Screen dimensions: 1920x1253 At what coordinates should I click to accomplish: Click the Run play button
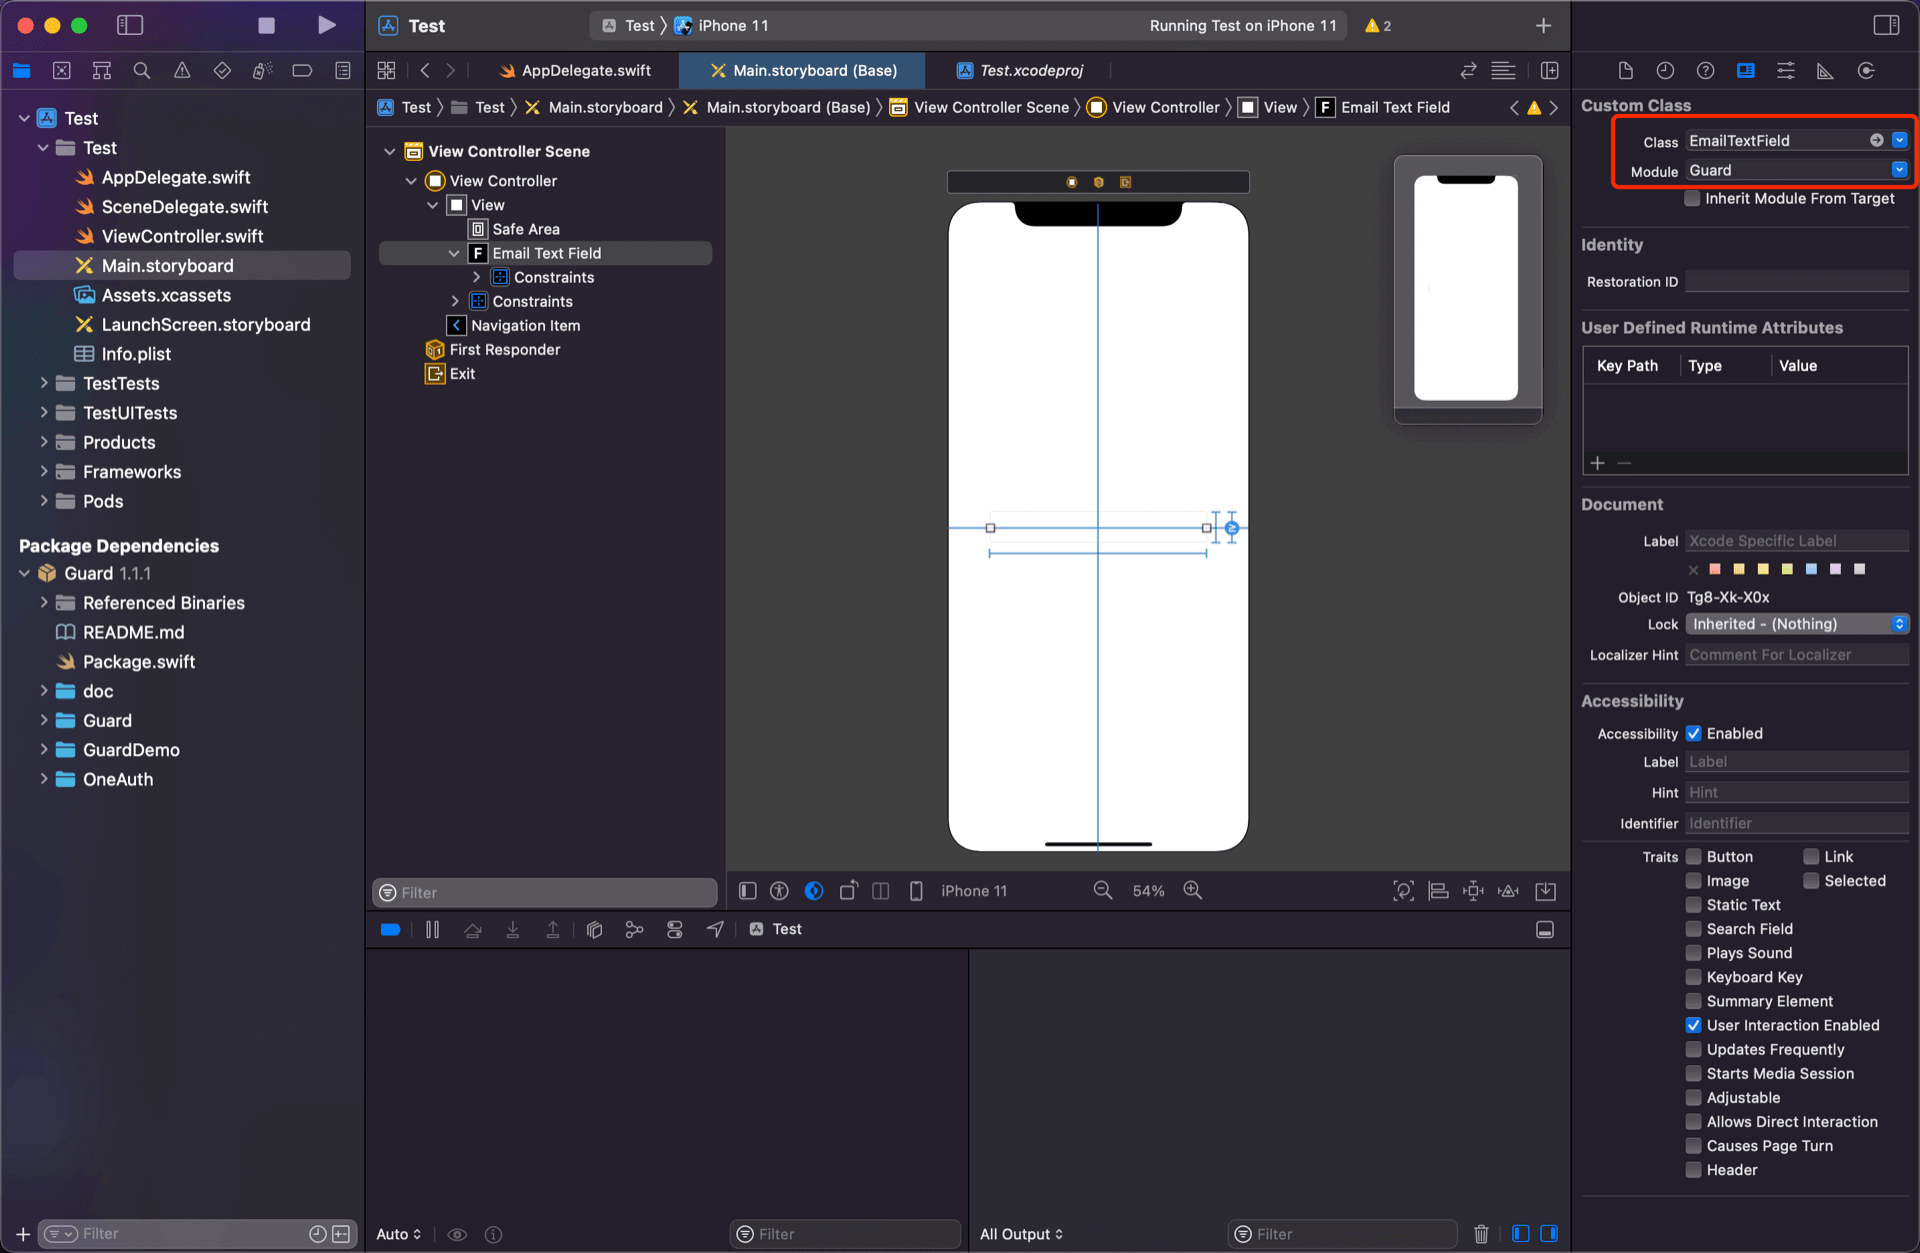(326, 25)
